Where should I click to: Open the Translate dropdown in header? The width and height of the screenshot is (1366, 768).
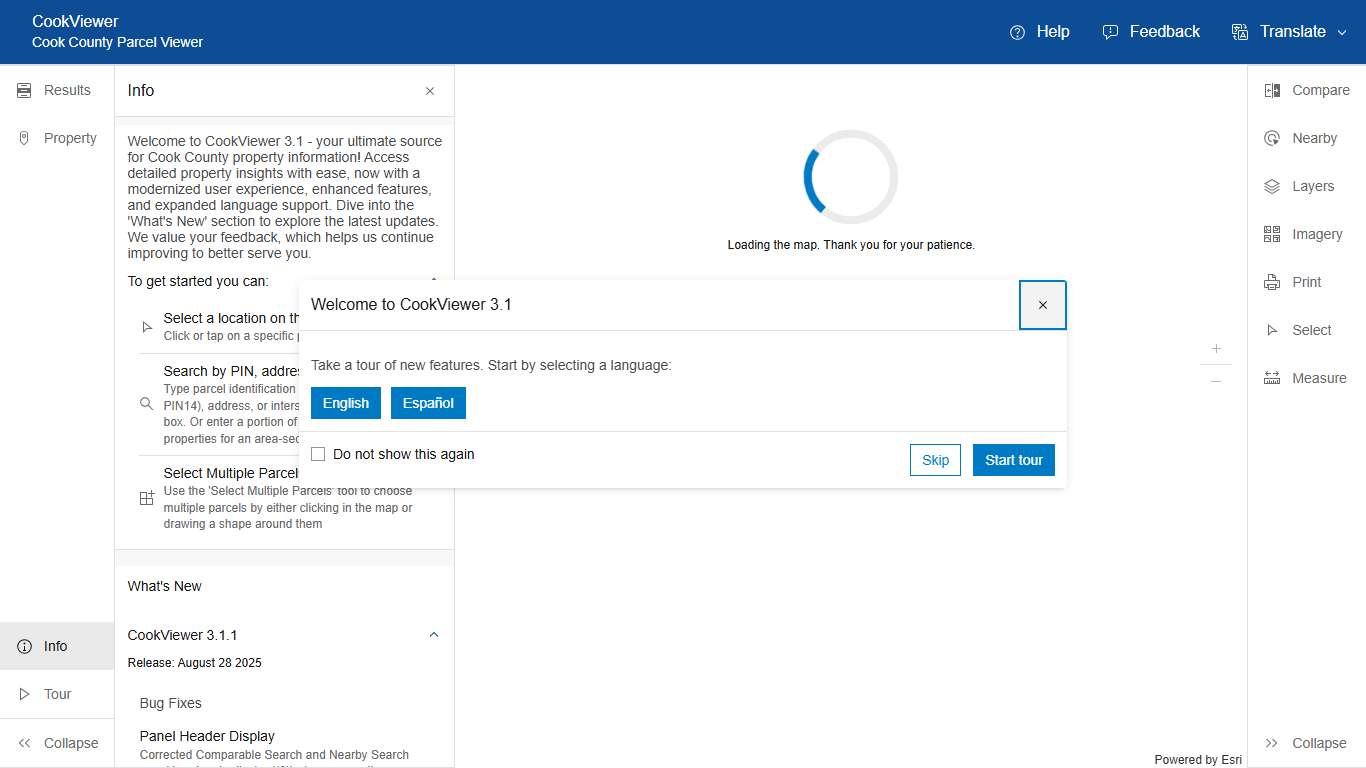(1291, 32)
